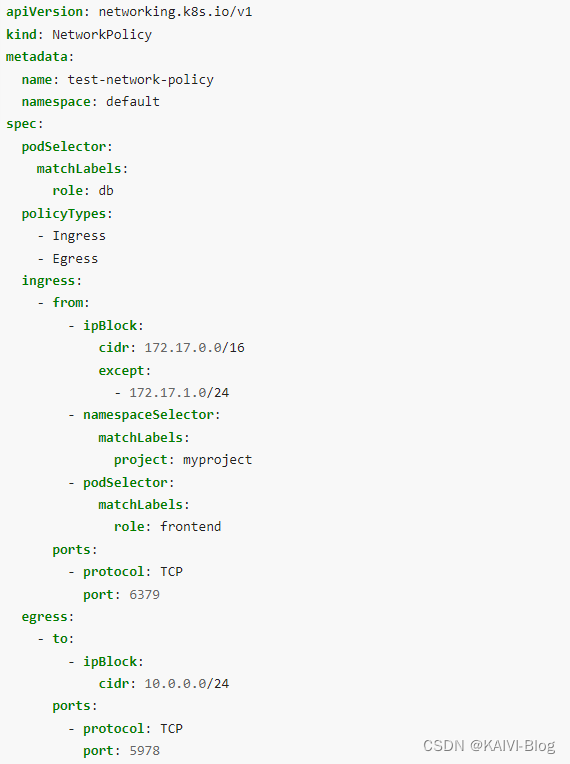This screenshot has width=570, height=764.
Task: Click the 172.17.0.0/16 cidr value
Action: 194,347
